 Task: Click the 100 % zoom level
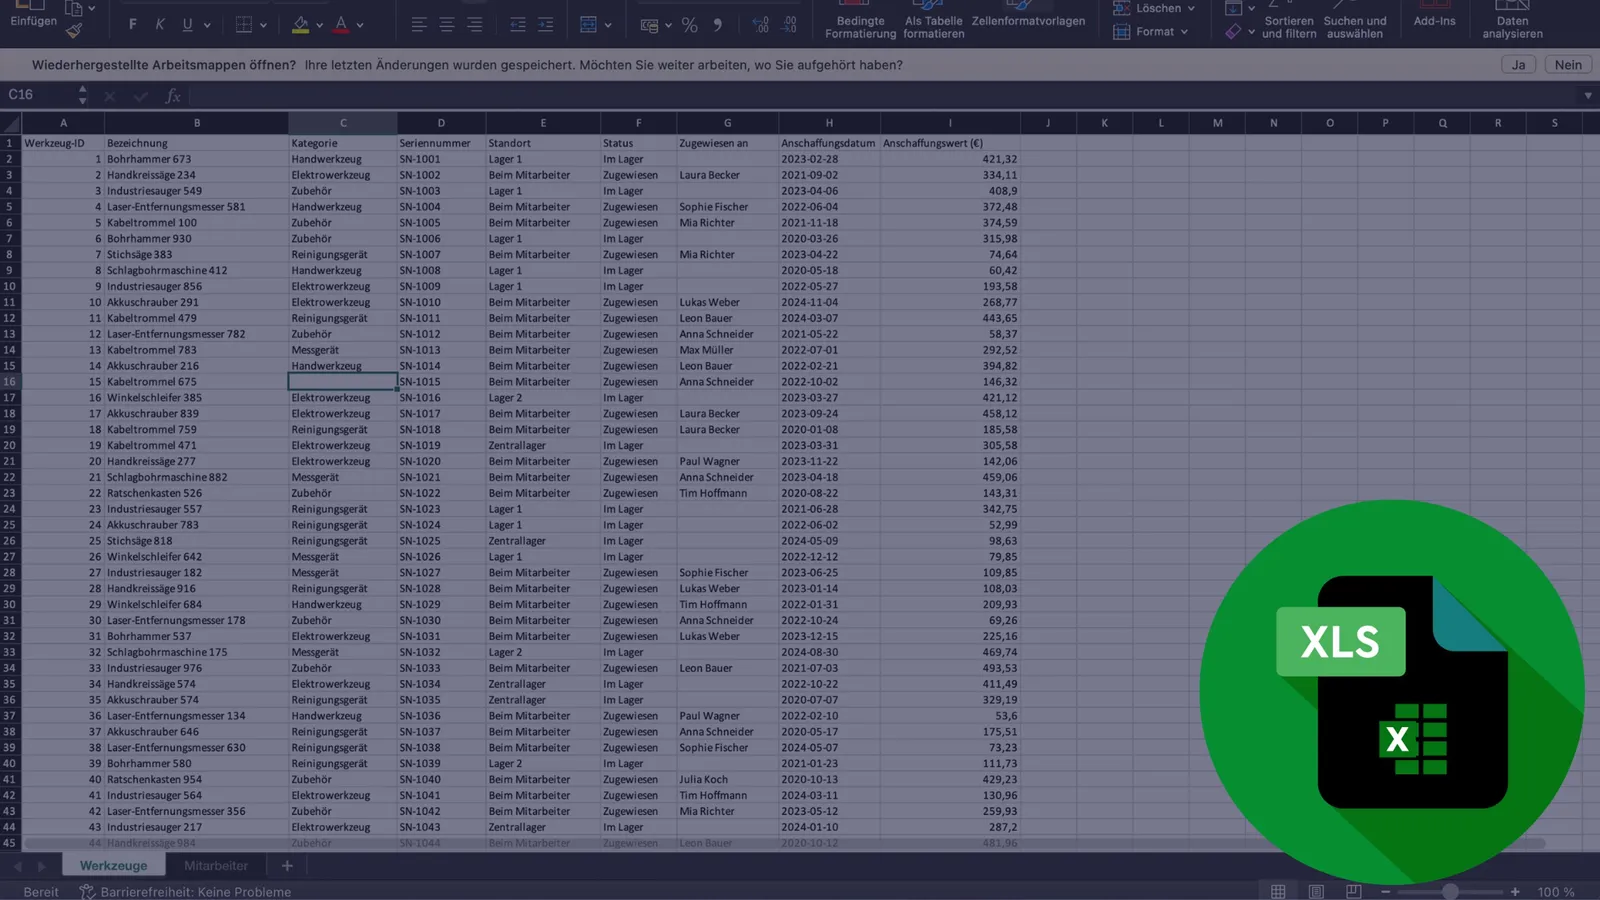[x=1556, y=892]
